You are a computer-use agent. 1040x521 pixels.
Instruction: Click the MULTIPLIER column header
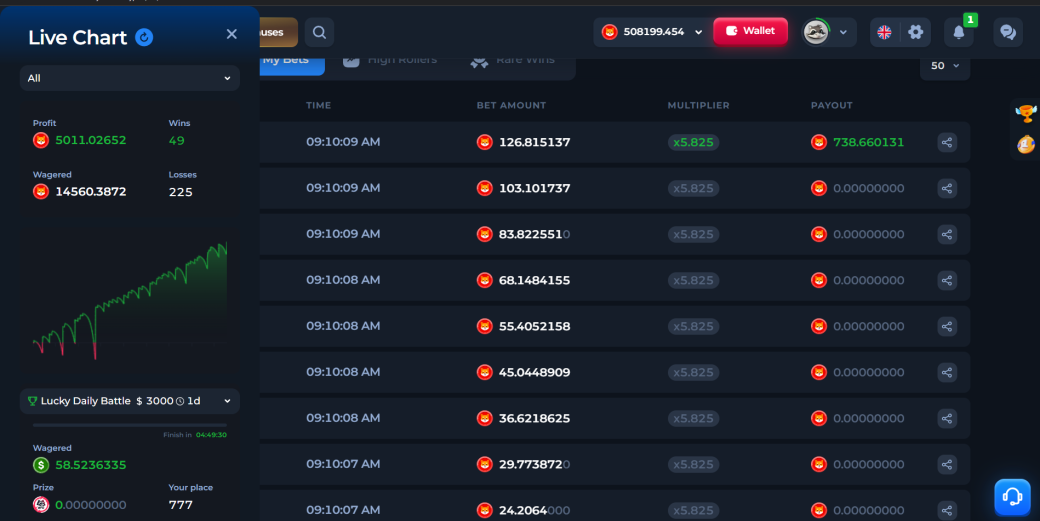pyautogui.click(x=698, y=105)
